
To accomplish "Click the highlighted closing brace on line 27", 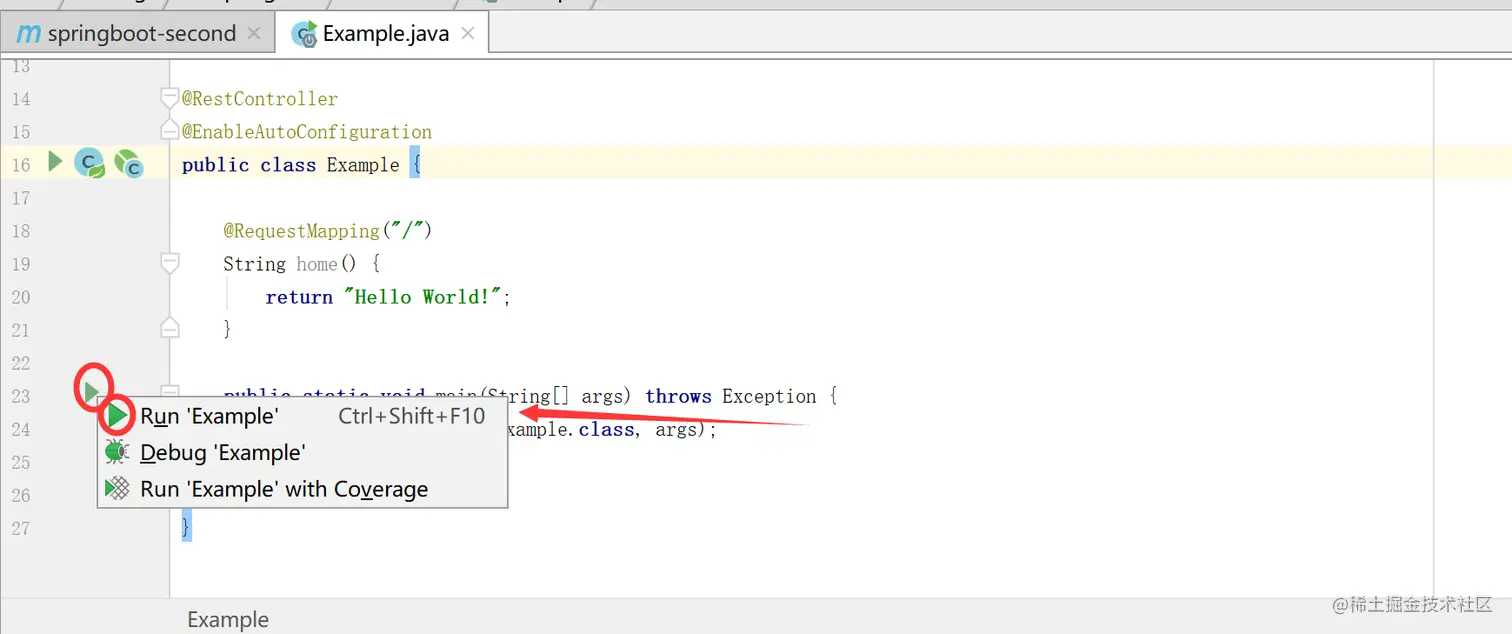I will pos(186,527).
